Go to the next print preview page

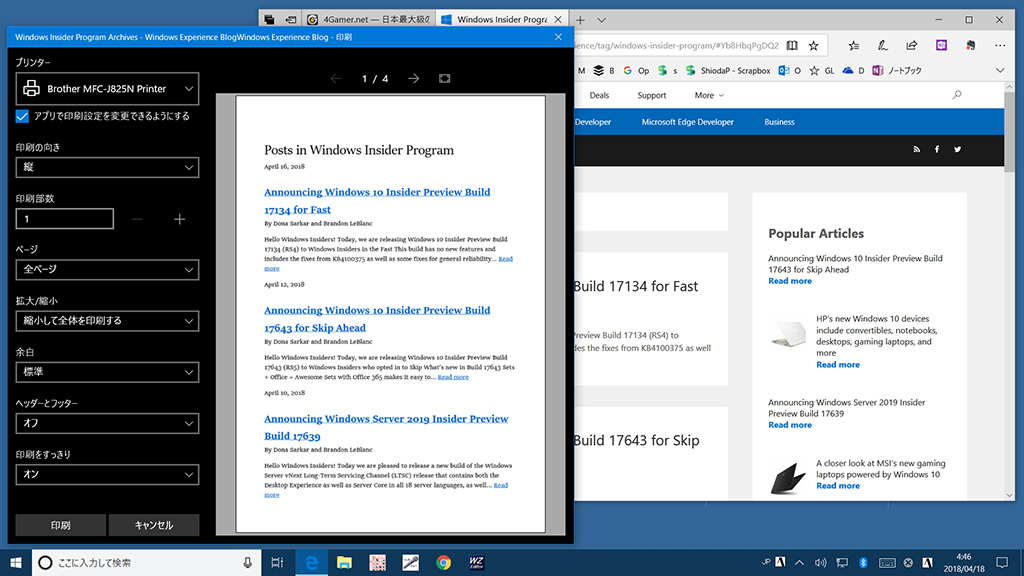coord(413,78)
